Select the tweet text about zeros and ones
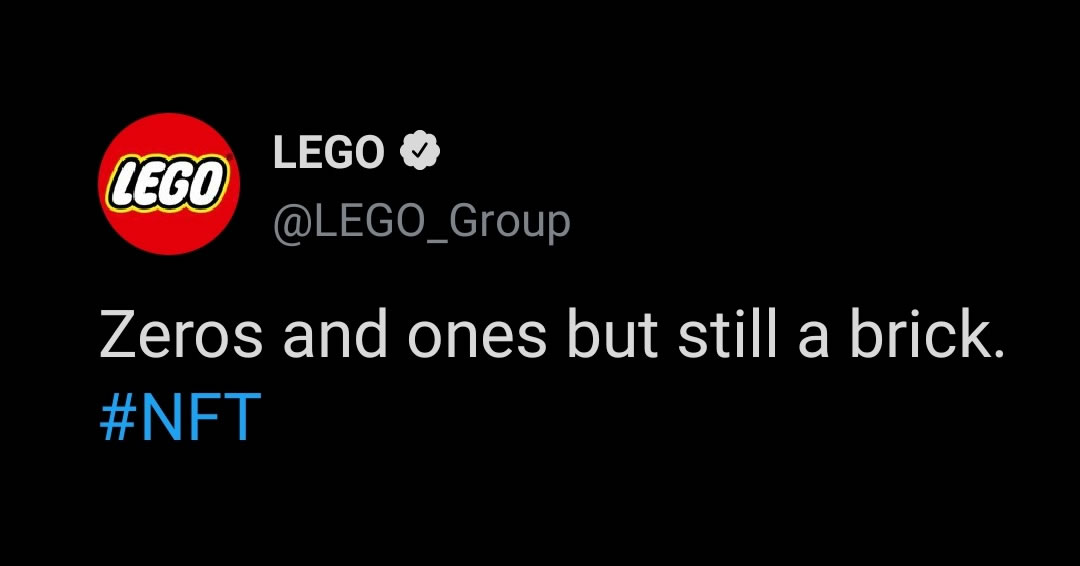Viewport: 1080px width, 566px height. pyautogui.click(x=550, y=337)
